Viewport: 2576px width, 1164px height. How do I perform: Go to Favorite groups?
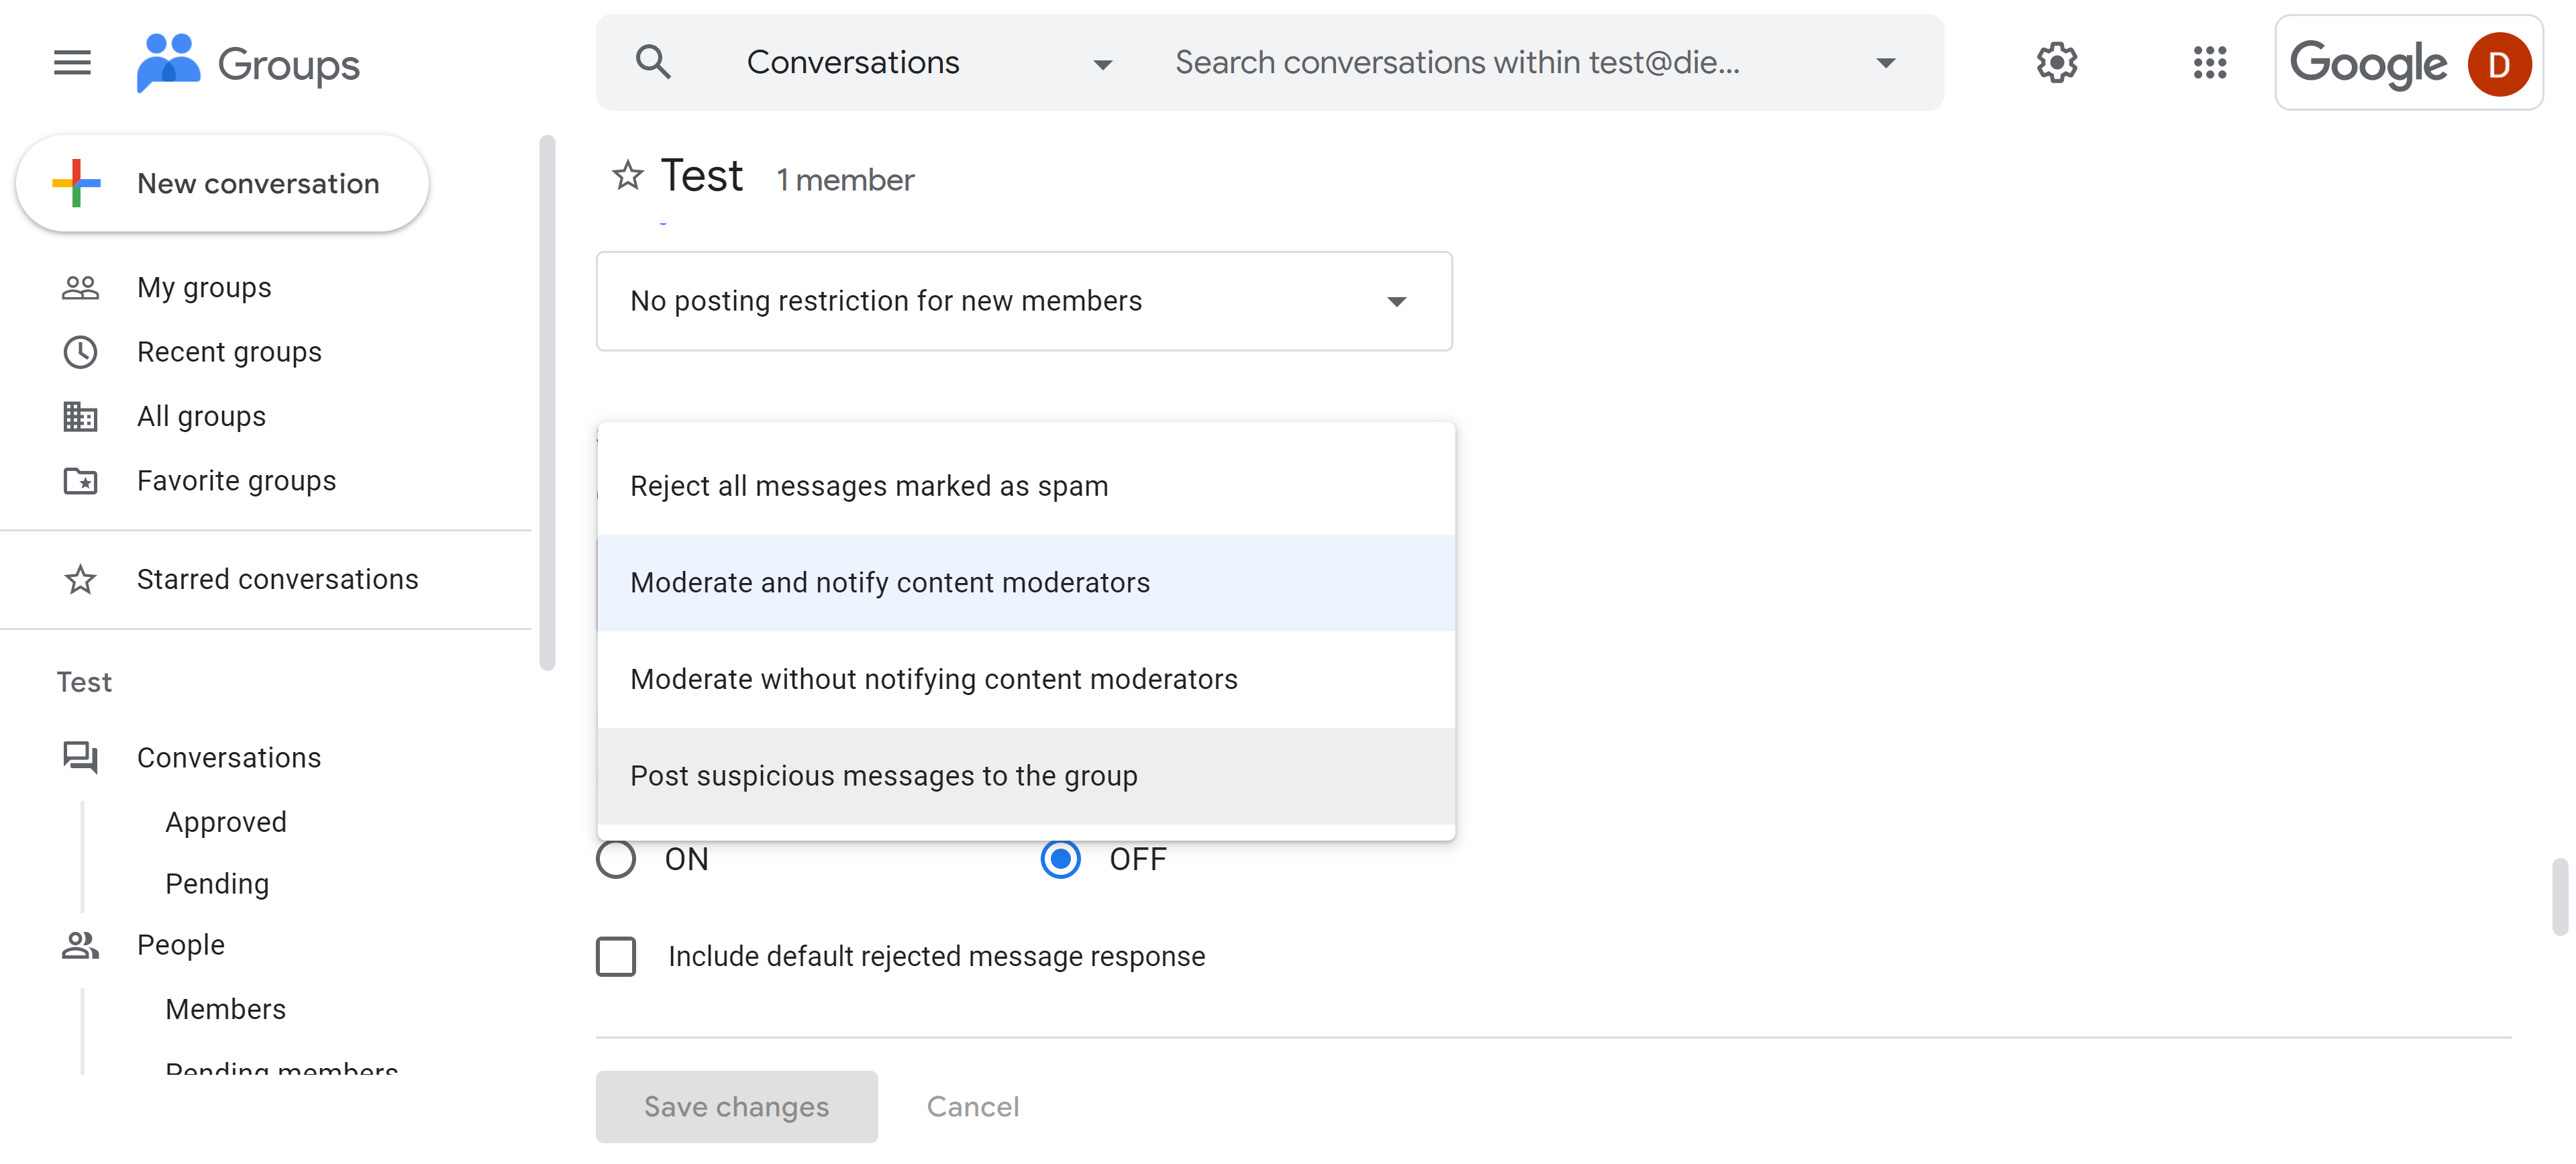236,481
